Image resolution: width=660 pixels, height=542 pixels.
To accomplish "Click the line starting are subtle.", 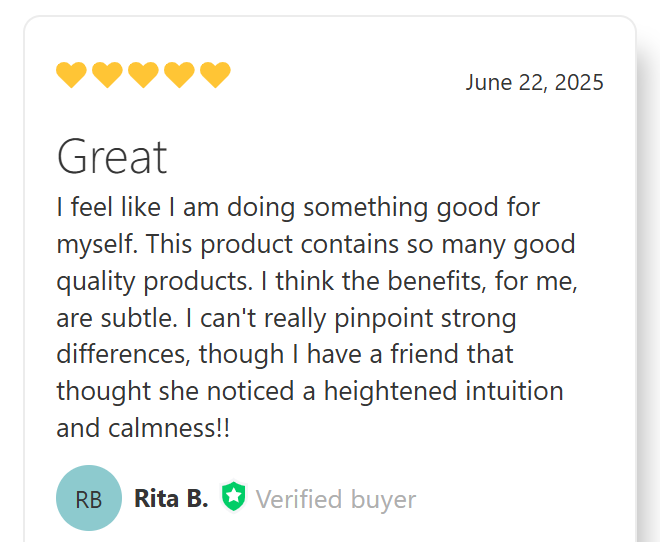I will pos(286,318).
